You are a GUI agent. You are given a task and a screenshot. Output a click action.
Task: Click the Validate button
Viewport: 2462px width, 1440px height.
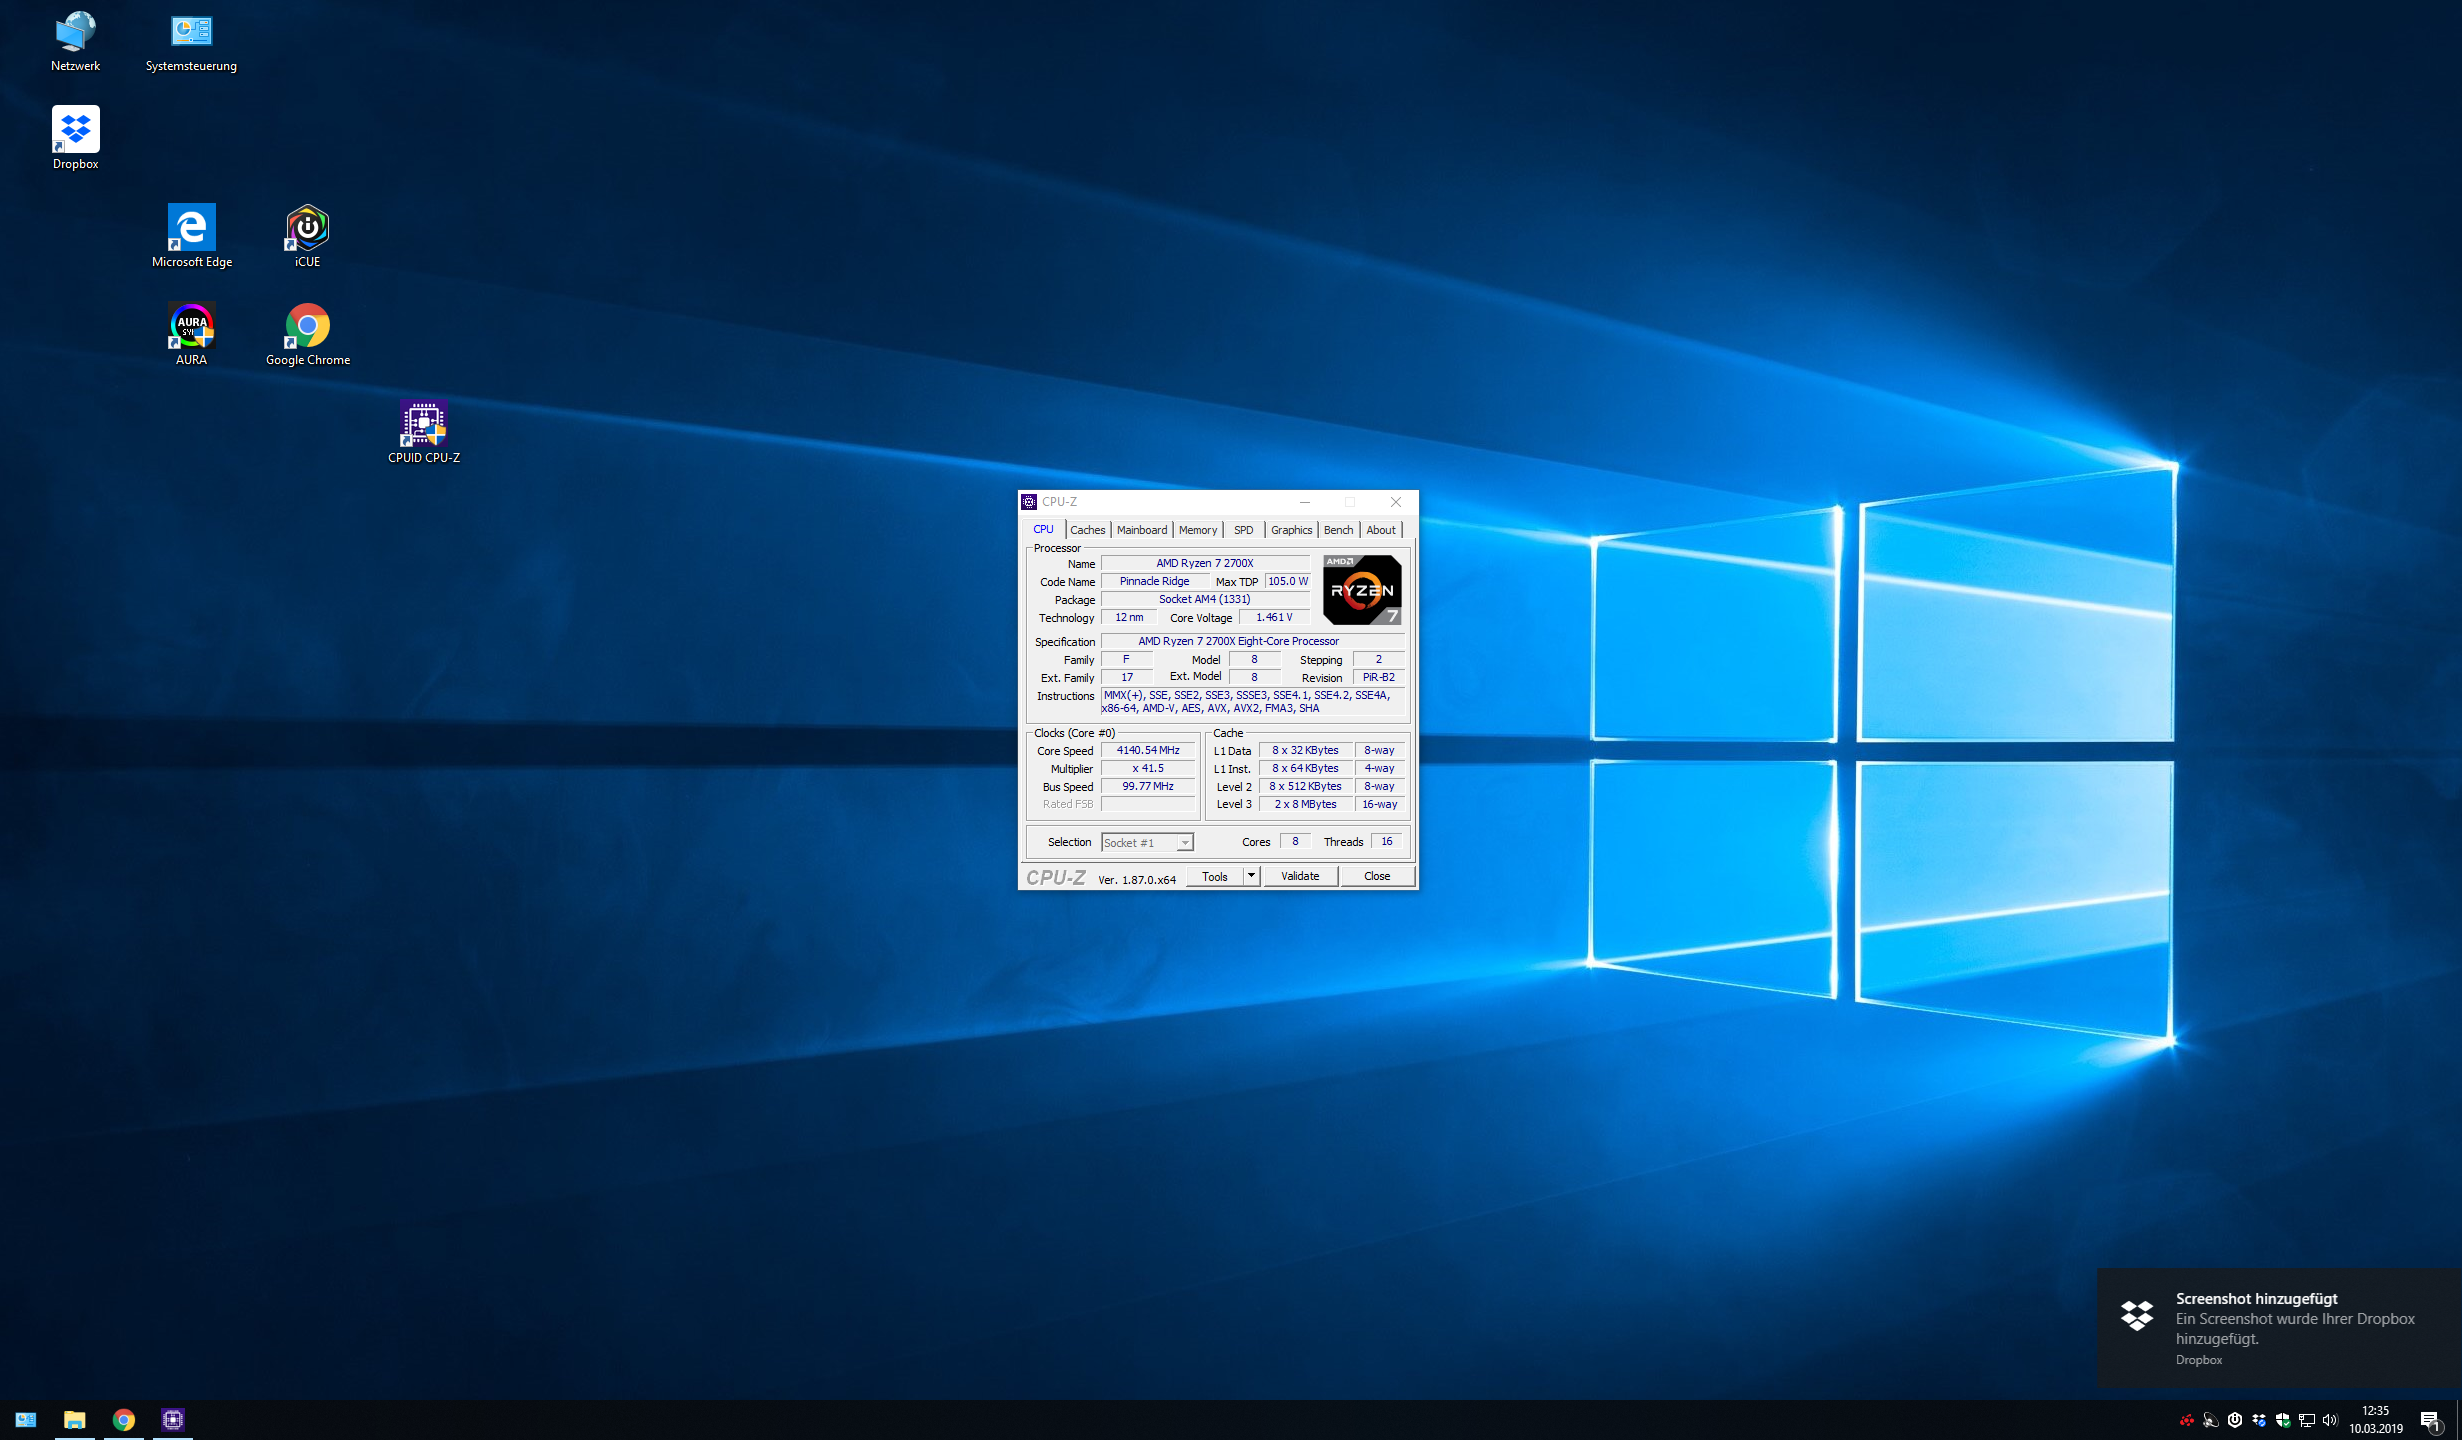pyautogui.click(x=1299, y=876)
